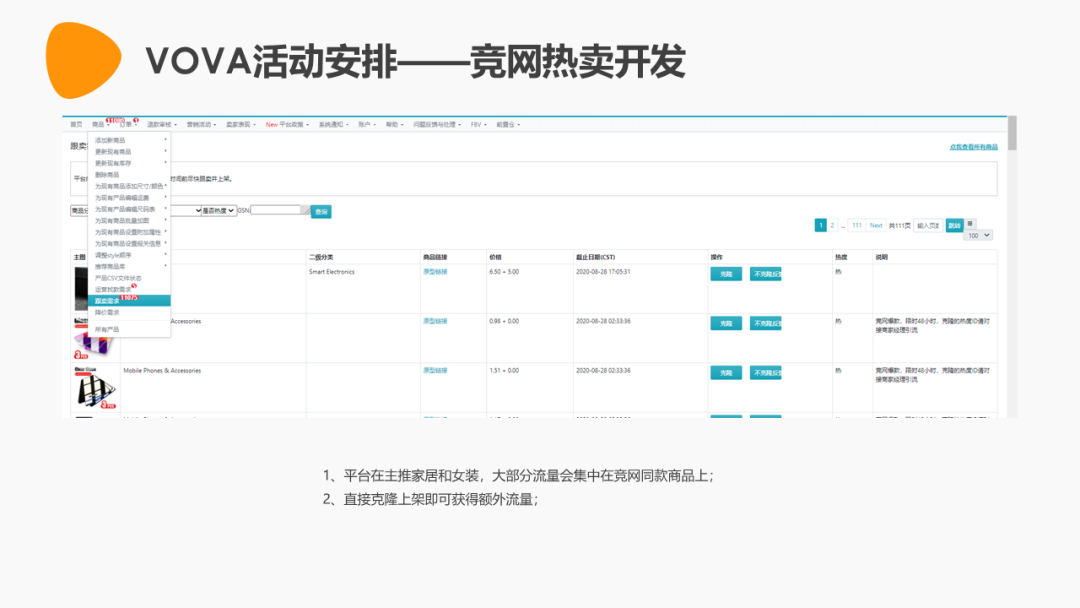Image resolution: width=1080 pixels, height=608 pixels.
Task: Open 产品CSV文件状态 from the menu
Action: (129, 278)
